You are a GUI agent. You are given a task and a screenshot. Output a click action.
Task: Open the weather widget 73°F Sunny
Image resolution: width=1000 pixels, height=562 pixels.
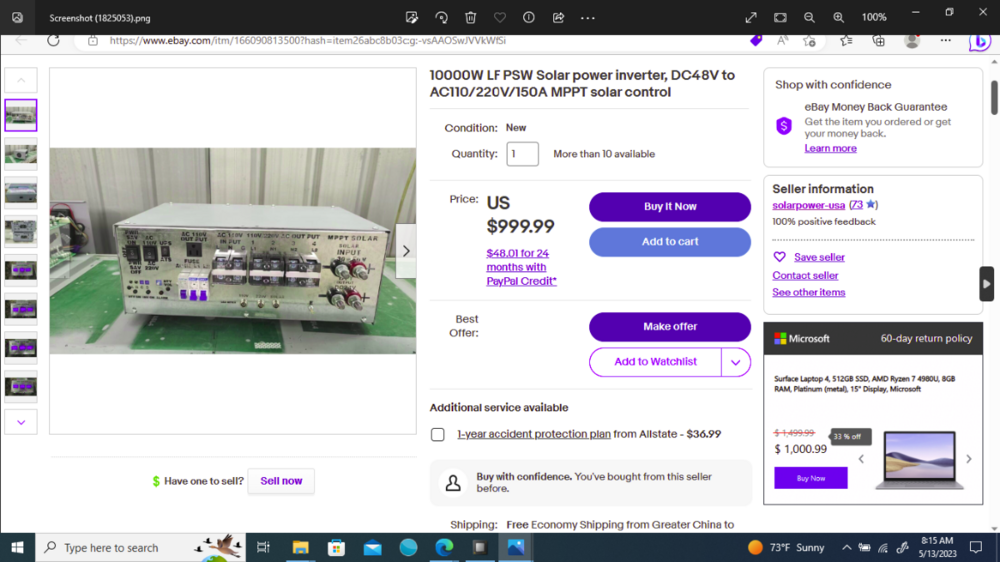[x=786, y=547]
